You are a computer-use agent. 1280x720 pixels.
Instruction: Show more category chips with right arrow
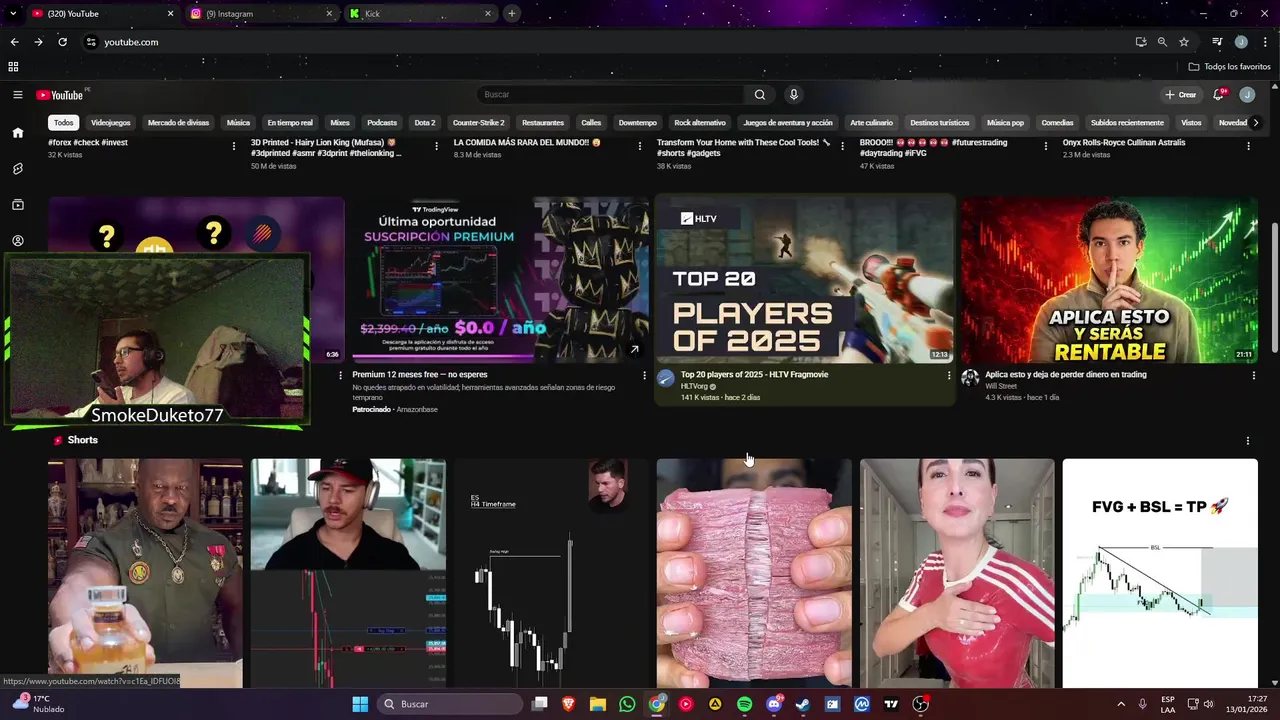tap(1256, 123)
